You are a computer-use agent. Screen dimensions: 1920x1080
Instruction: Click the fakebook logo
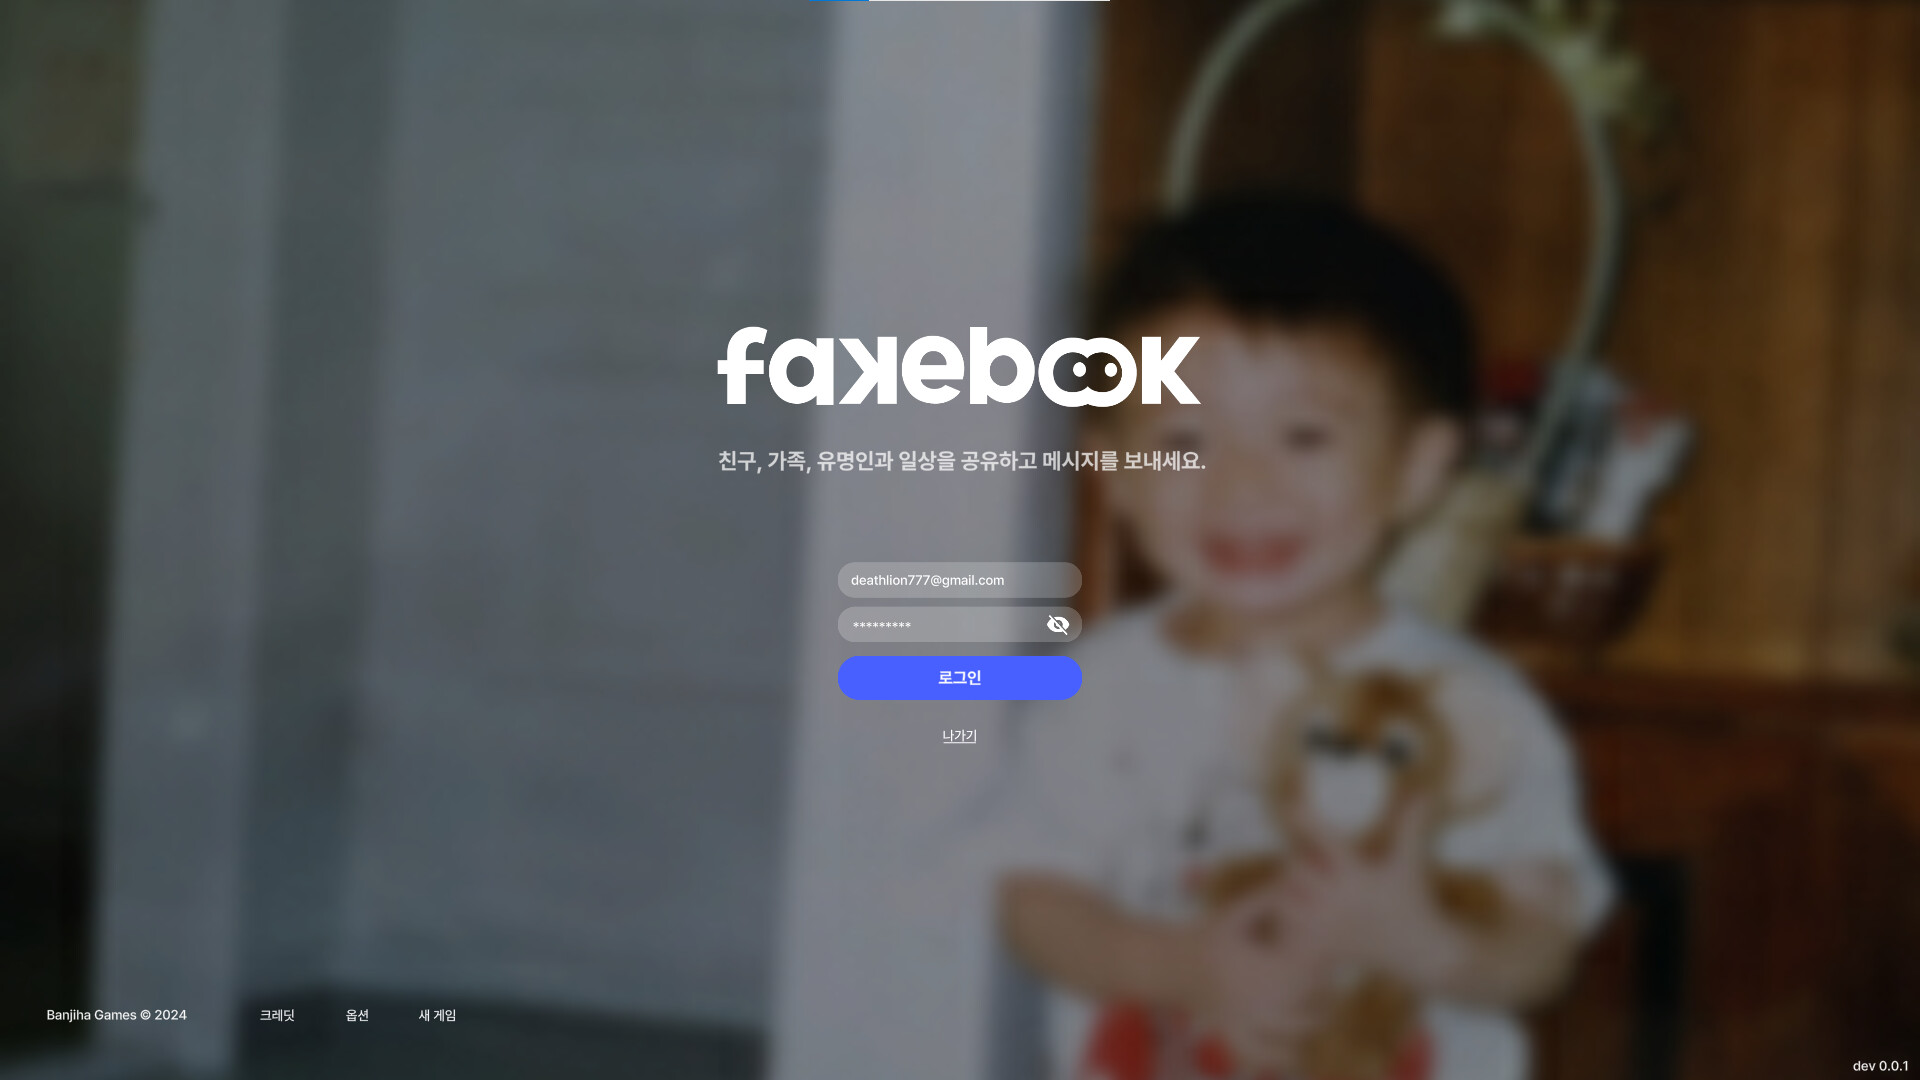click(x=959, y=366)
